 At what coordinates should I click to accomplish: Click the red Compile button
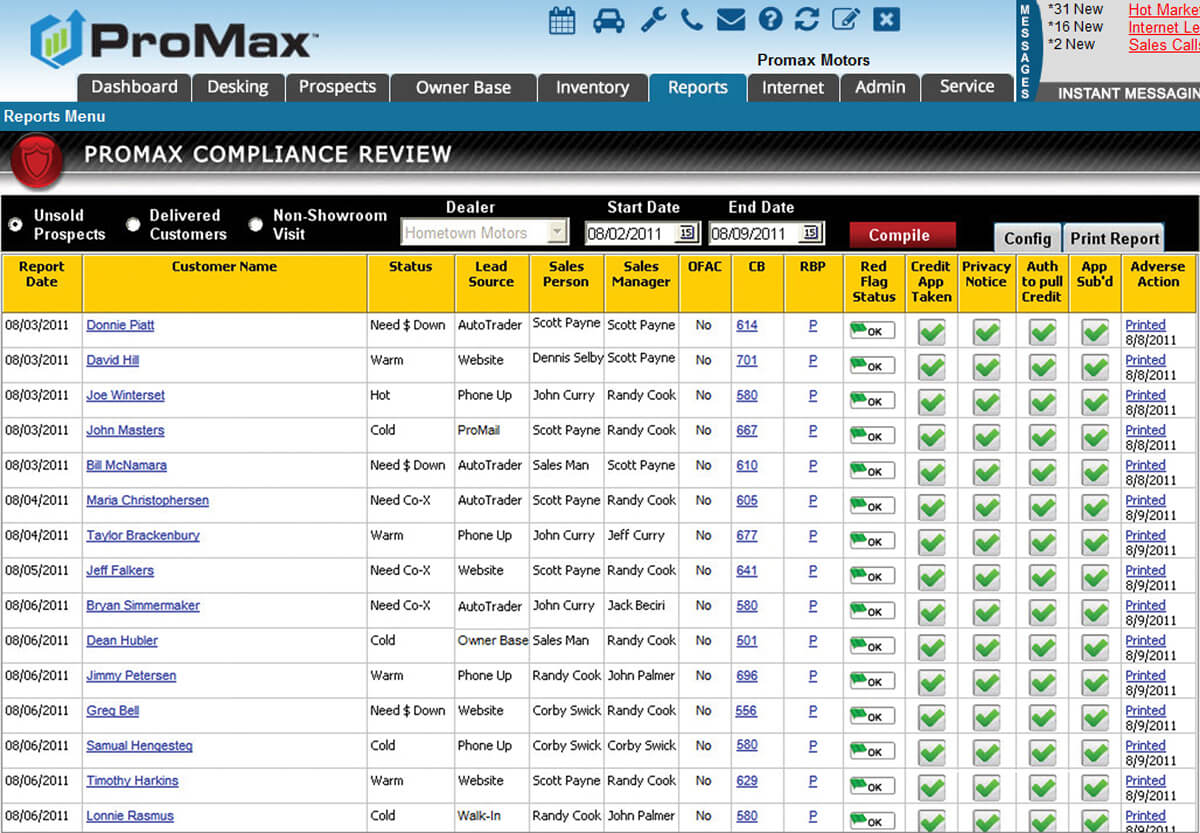tap(902, 235)
